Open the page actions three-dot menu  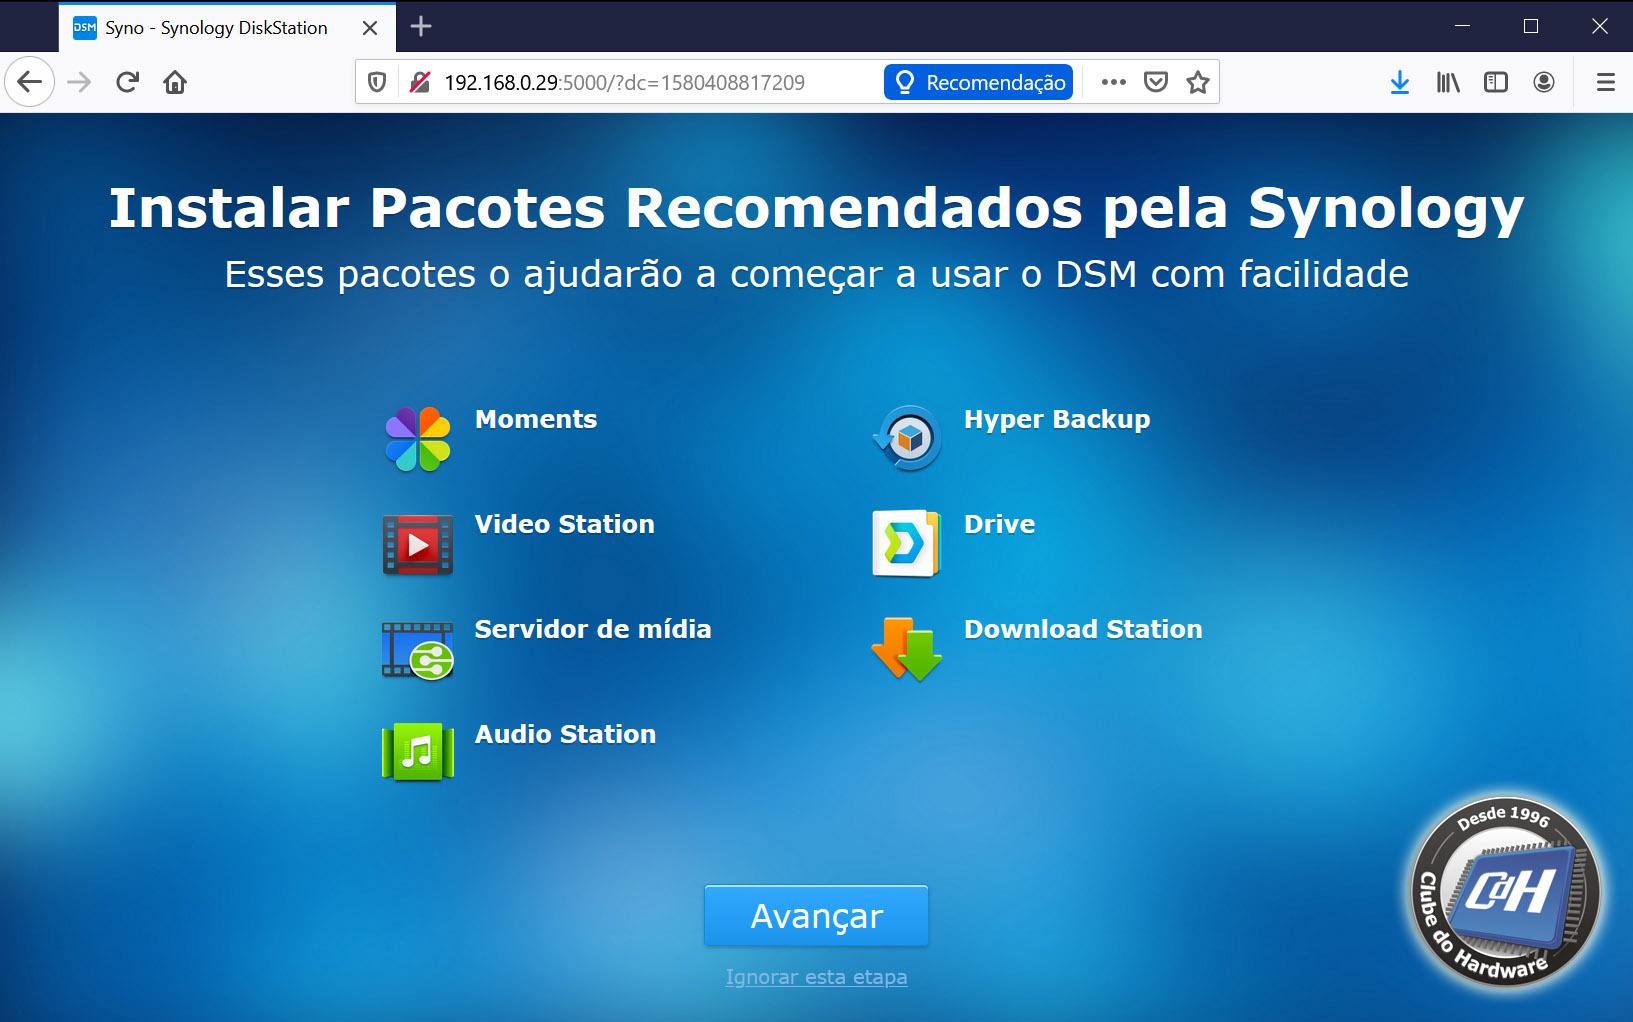(x=1113, y=82)
